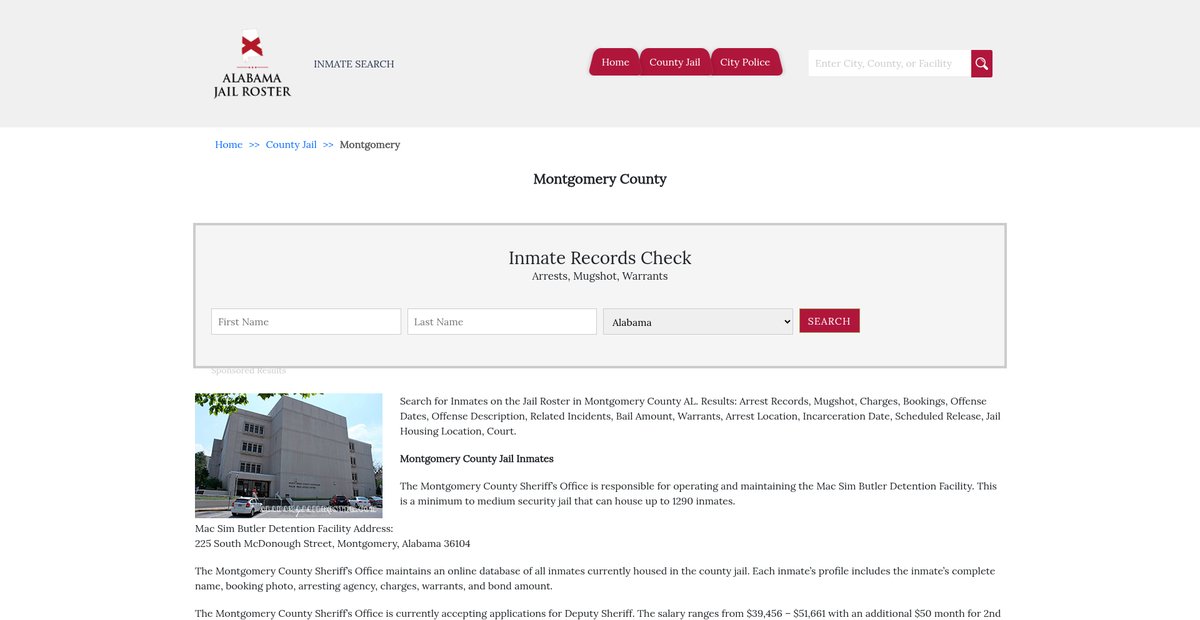Click into the First Name field

pos(306,322)
